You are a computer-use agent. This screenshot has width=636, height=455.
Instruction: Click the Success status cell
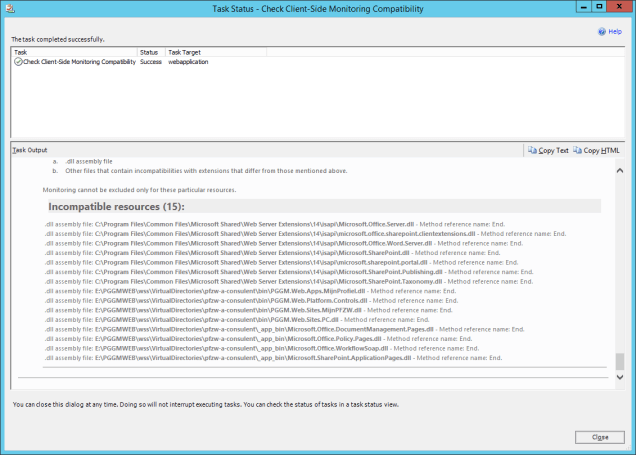point(150,62)
